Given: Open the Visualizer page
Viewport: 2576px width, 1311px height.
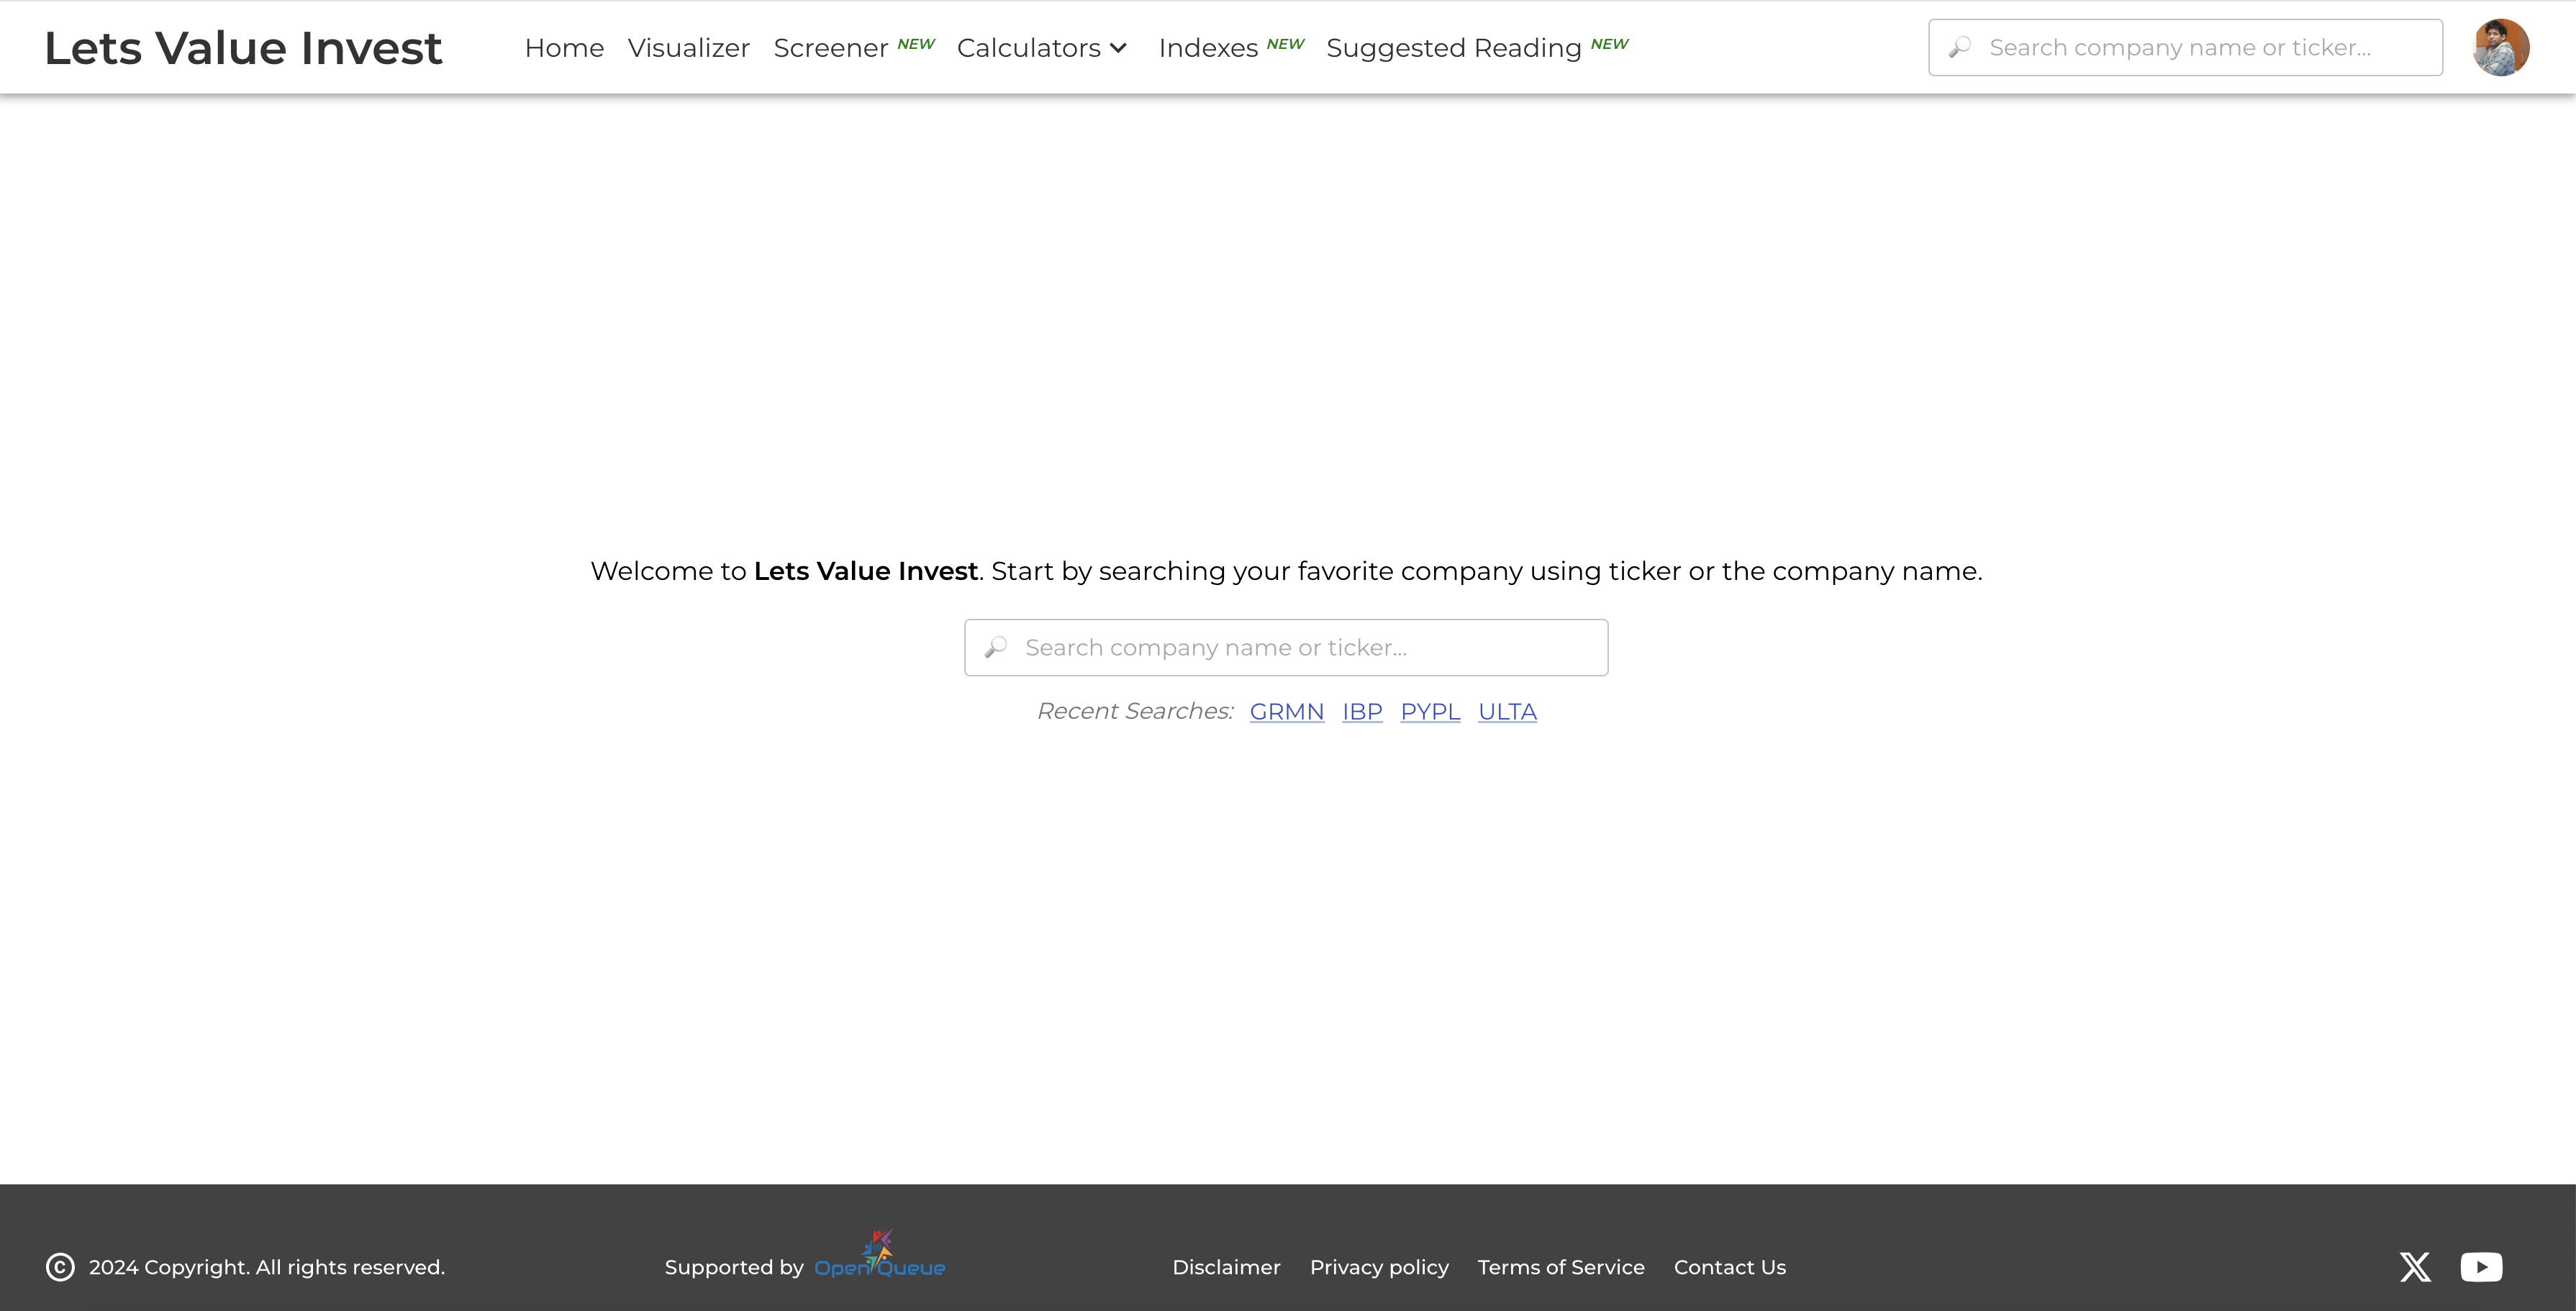Looking at the screenshot, I should click(688, 48).
